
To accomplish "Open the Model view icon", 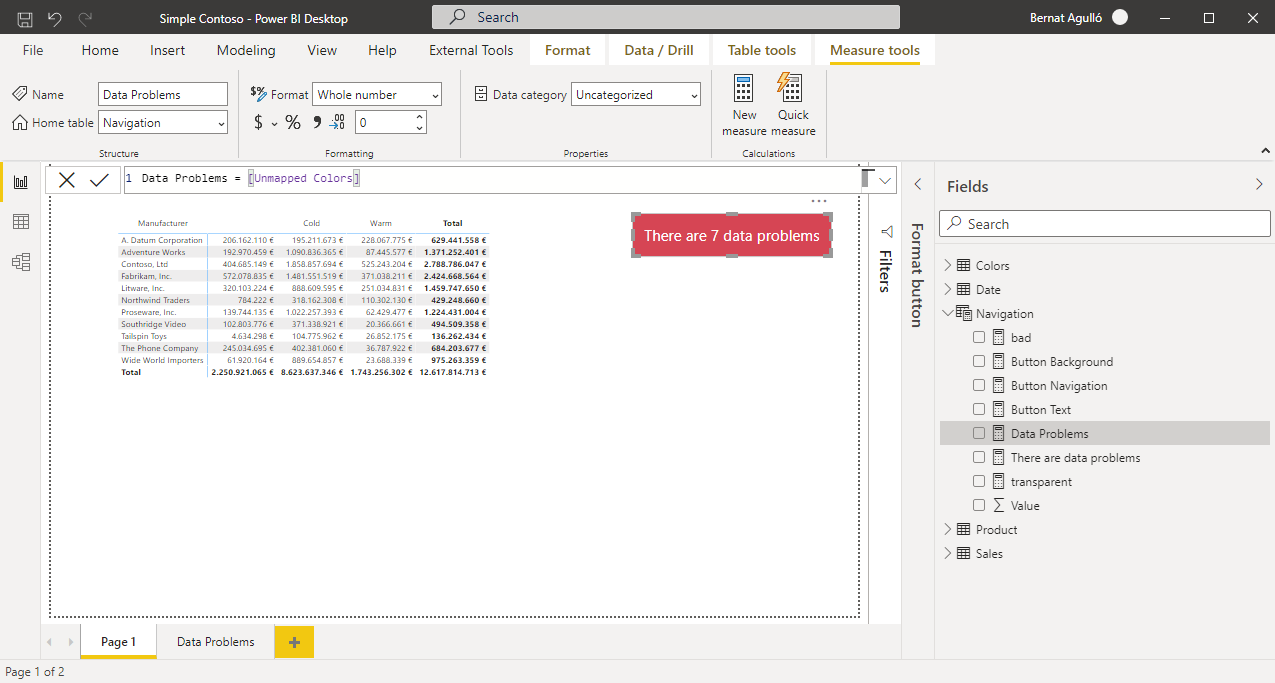I will click(20, 262).
